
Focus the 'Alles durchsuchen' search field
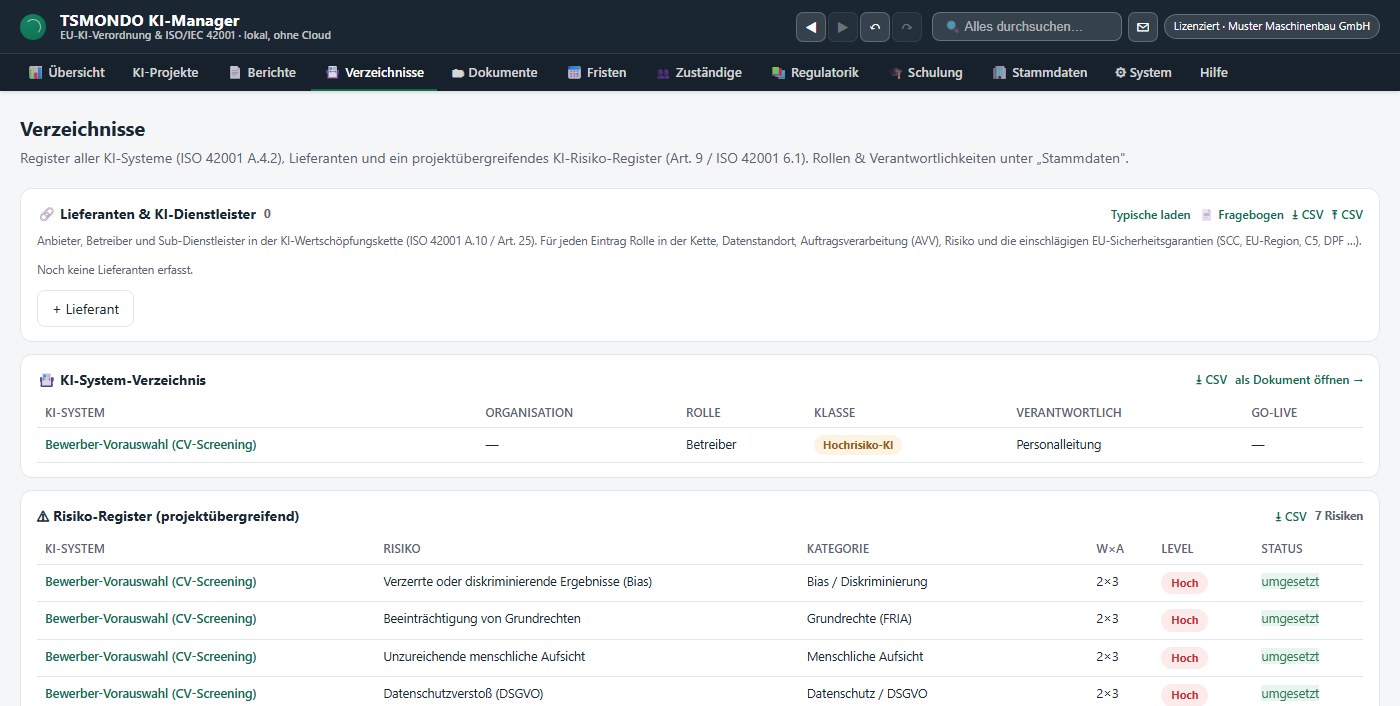click(1027, 27)
